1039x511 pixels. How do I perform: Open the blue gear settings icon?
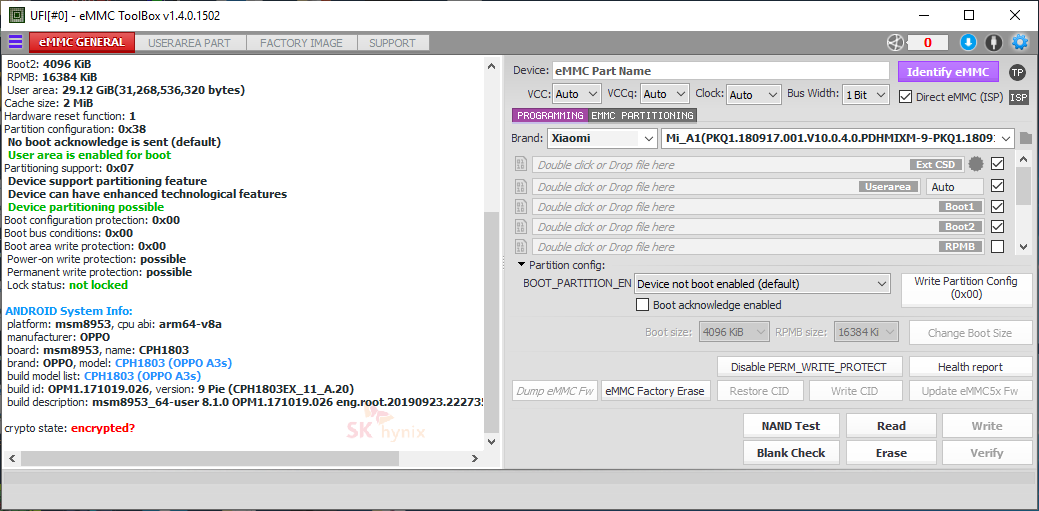[1019, 43]
